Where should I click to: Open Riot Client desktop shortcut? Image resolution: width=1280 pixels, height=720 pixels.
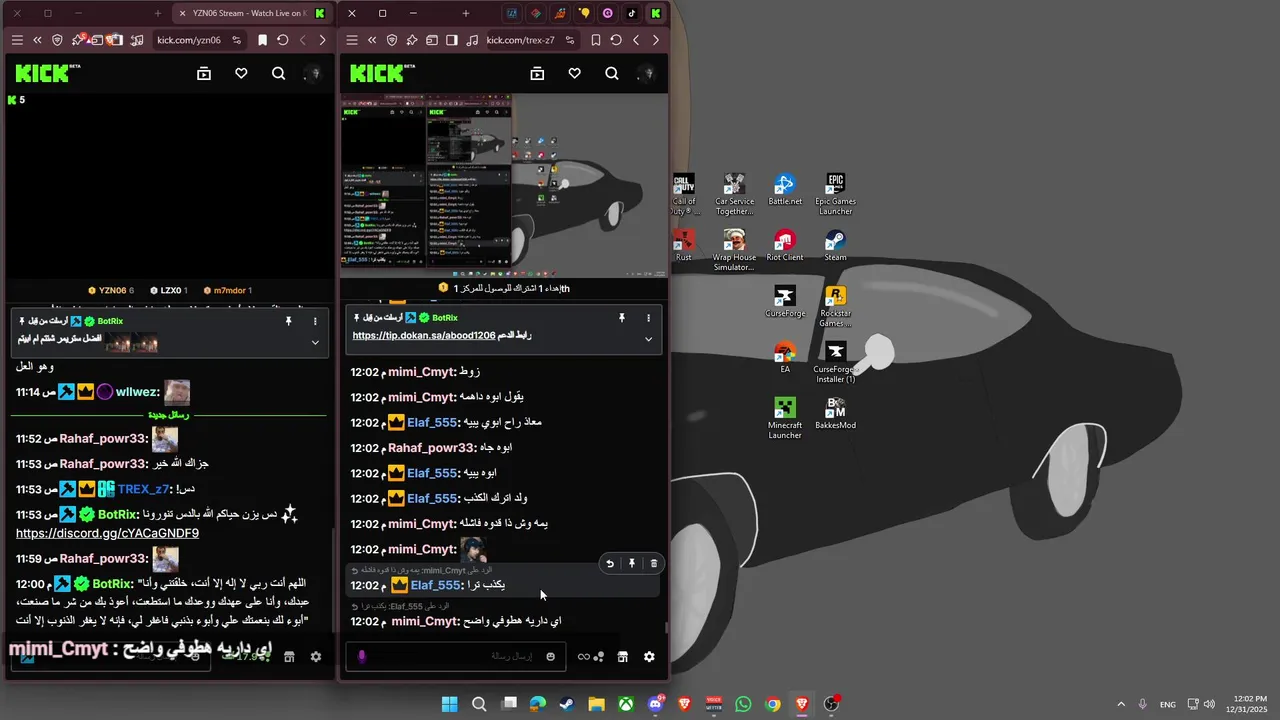[785, 246]
